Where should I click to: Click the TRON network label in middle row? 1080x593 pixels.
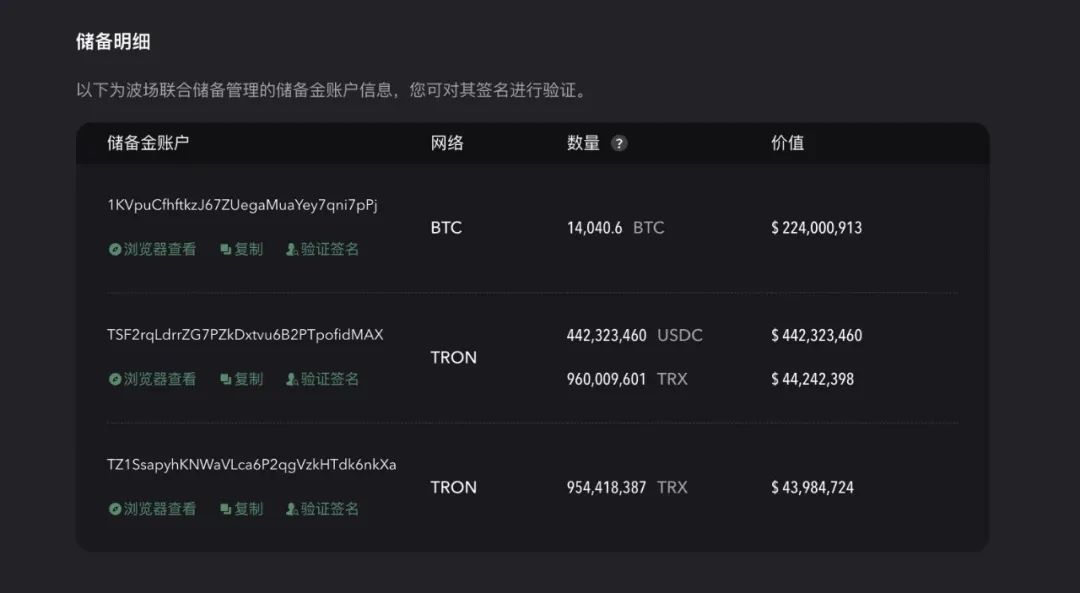(x=453, y=357)
